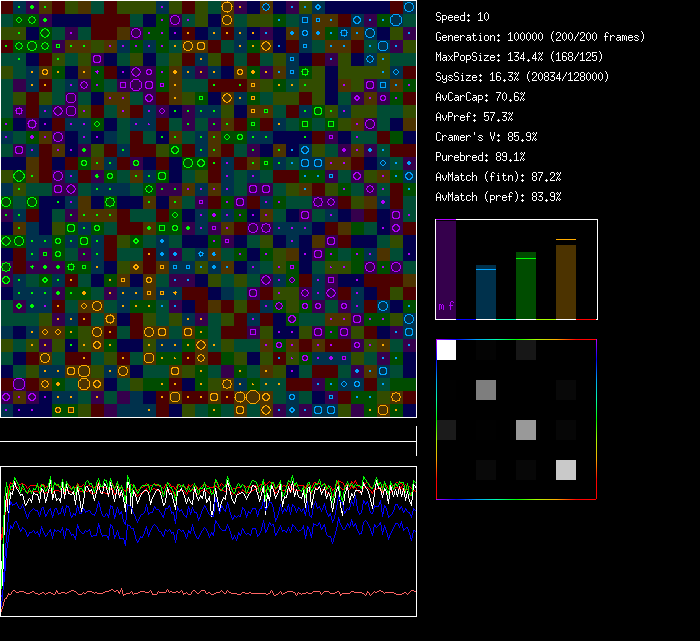Image resolution: width=700 pixels, height=641 pixels.
Task: Pick the gray matrix cell in the third row
Action: (526, 430)
